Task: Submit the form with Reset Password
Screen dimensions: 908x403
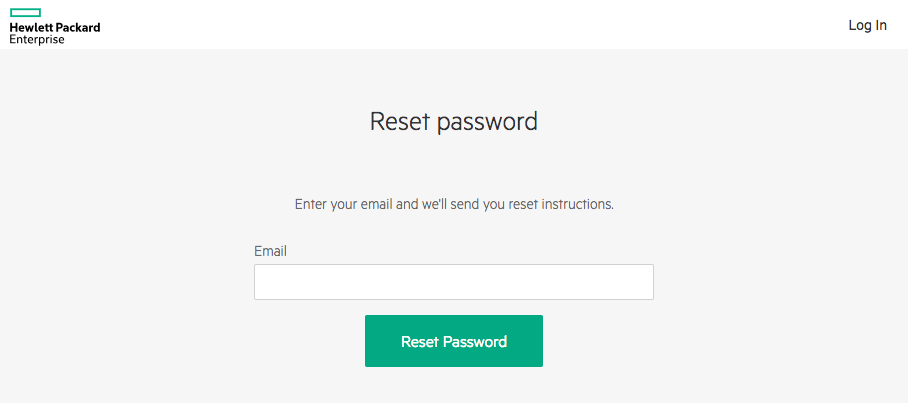Action: (x=453, y=341)
